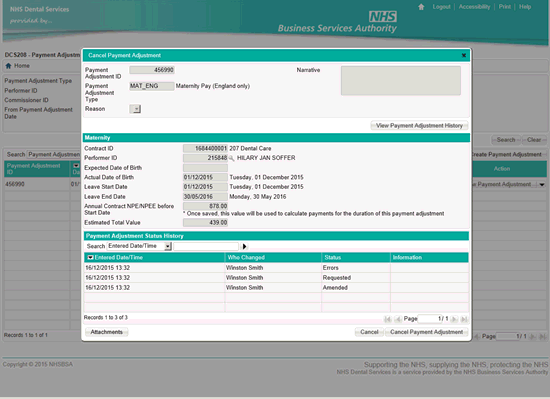Screen dimensions: 550x399
Task: Select the history row with status Amended
Action: [x=276, y=288]
